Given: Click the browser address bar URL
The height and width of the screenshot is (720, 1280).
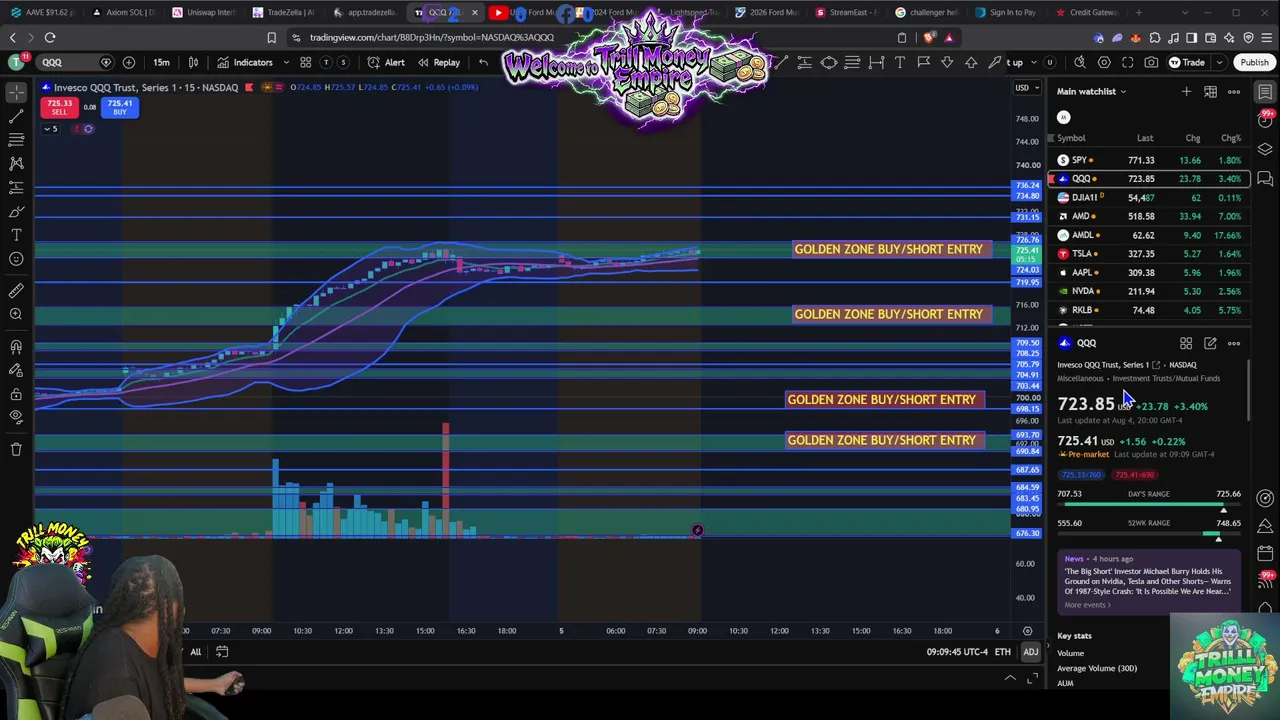Looking at the screenshot, I should click(432, 38).
